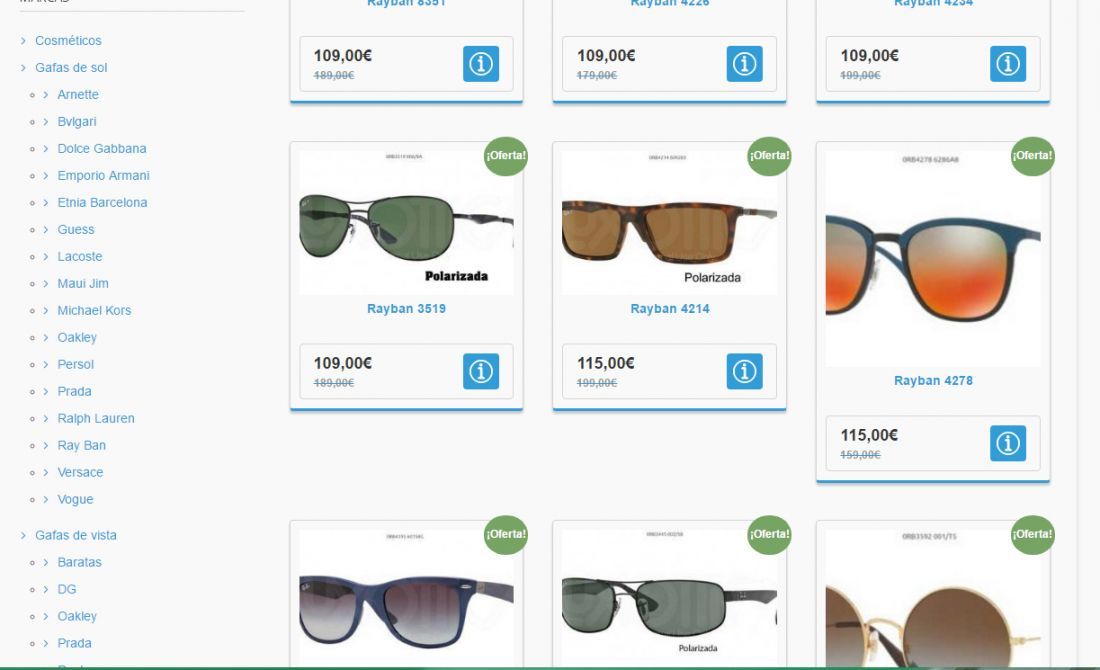The image size is (1100, 670).
Task: Click the ¡Oferta! badge on Rayban 4278
Action: tap(1033, 156)
